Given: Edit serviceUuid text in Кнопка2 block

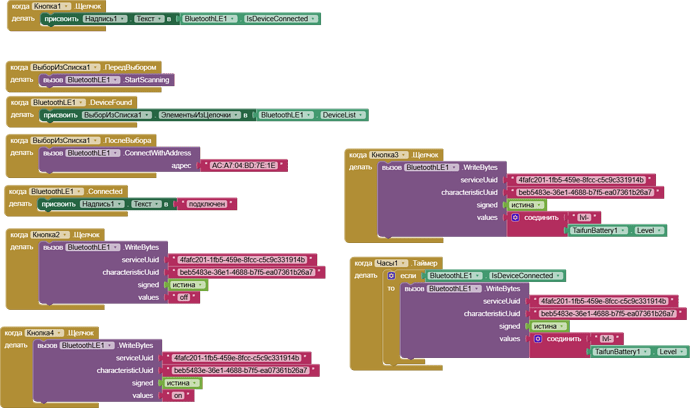Looking at the screenshot, I should click(x=242, y=260).
